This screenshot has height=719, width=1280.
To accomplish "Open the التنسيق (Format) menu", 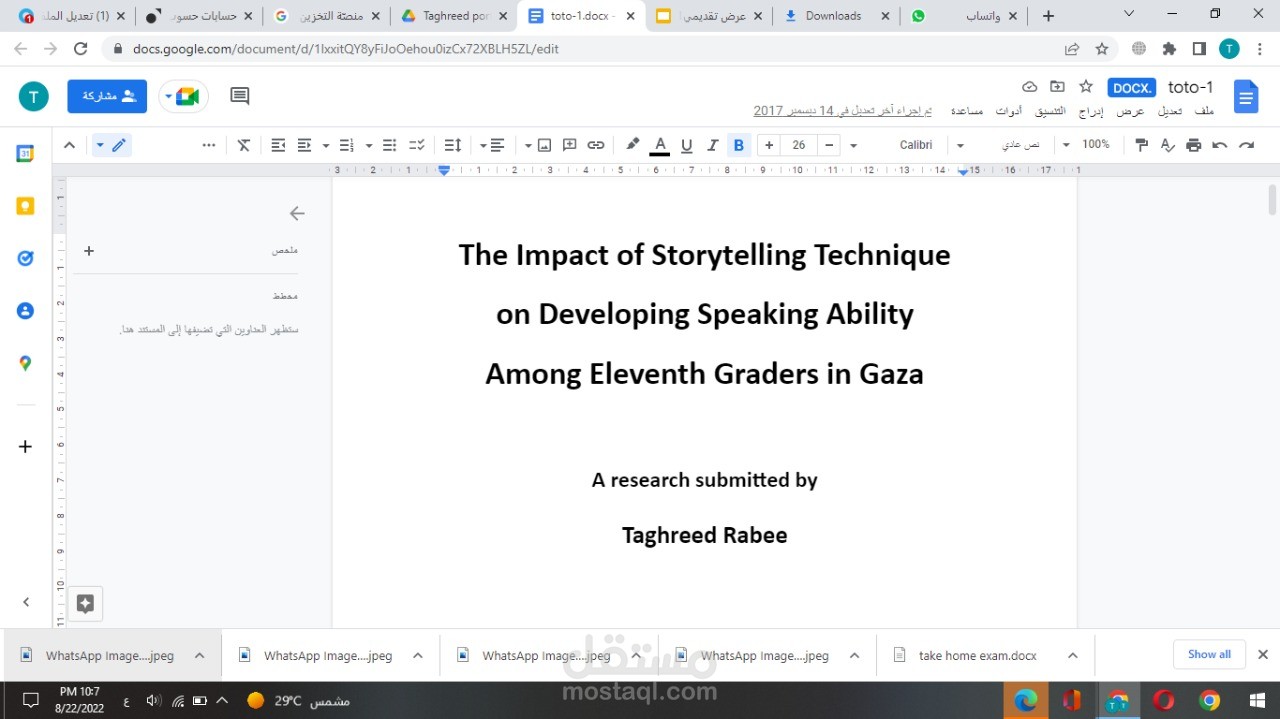I will click(1050, 111).
